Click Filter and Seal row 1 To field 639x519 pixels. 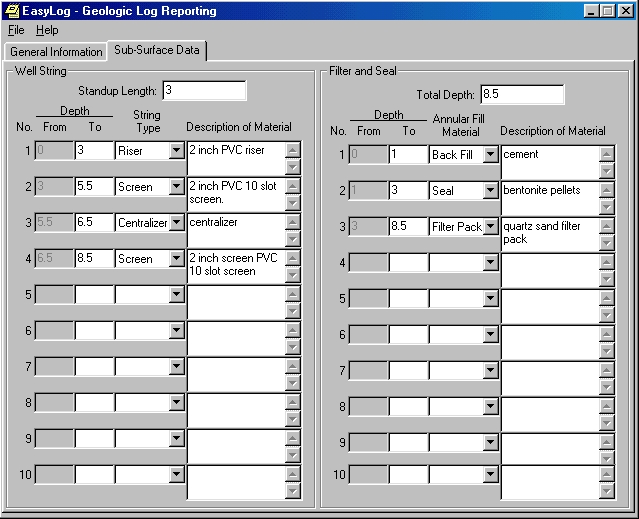[409, 154]
